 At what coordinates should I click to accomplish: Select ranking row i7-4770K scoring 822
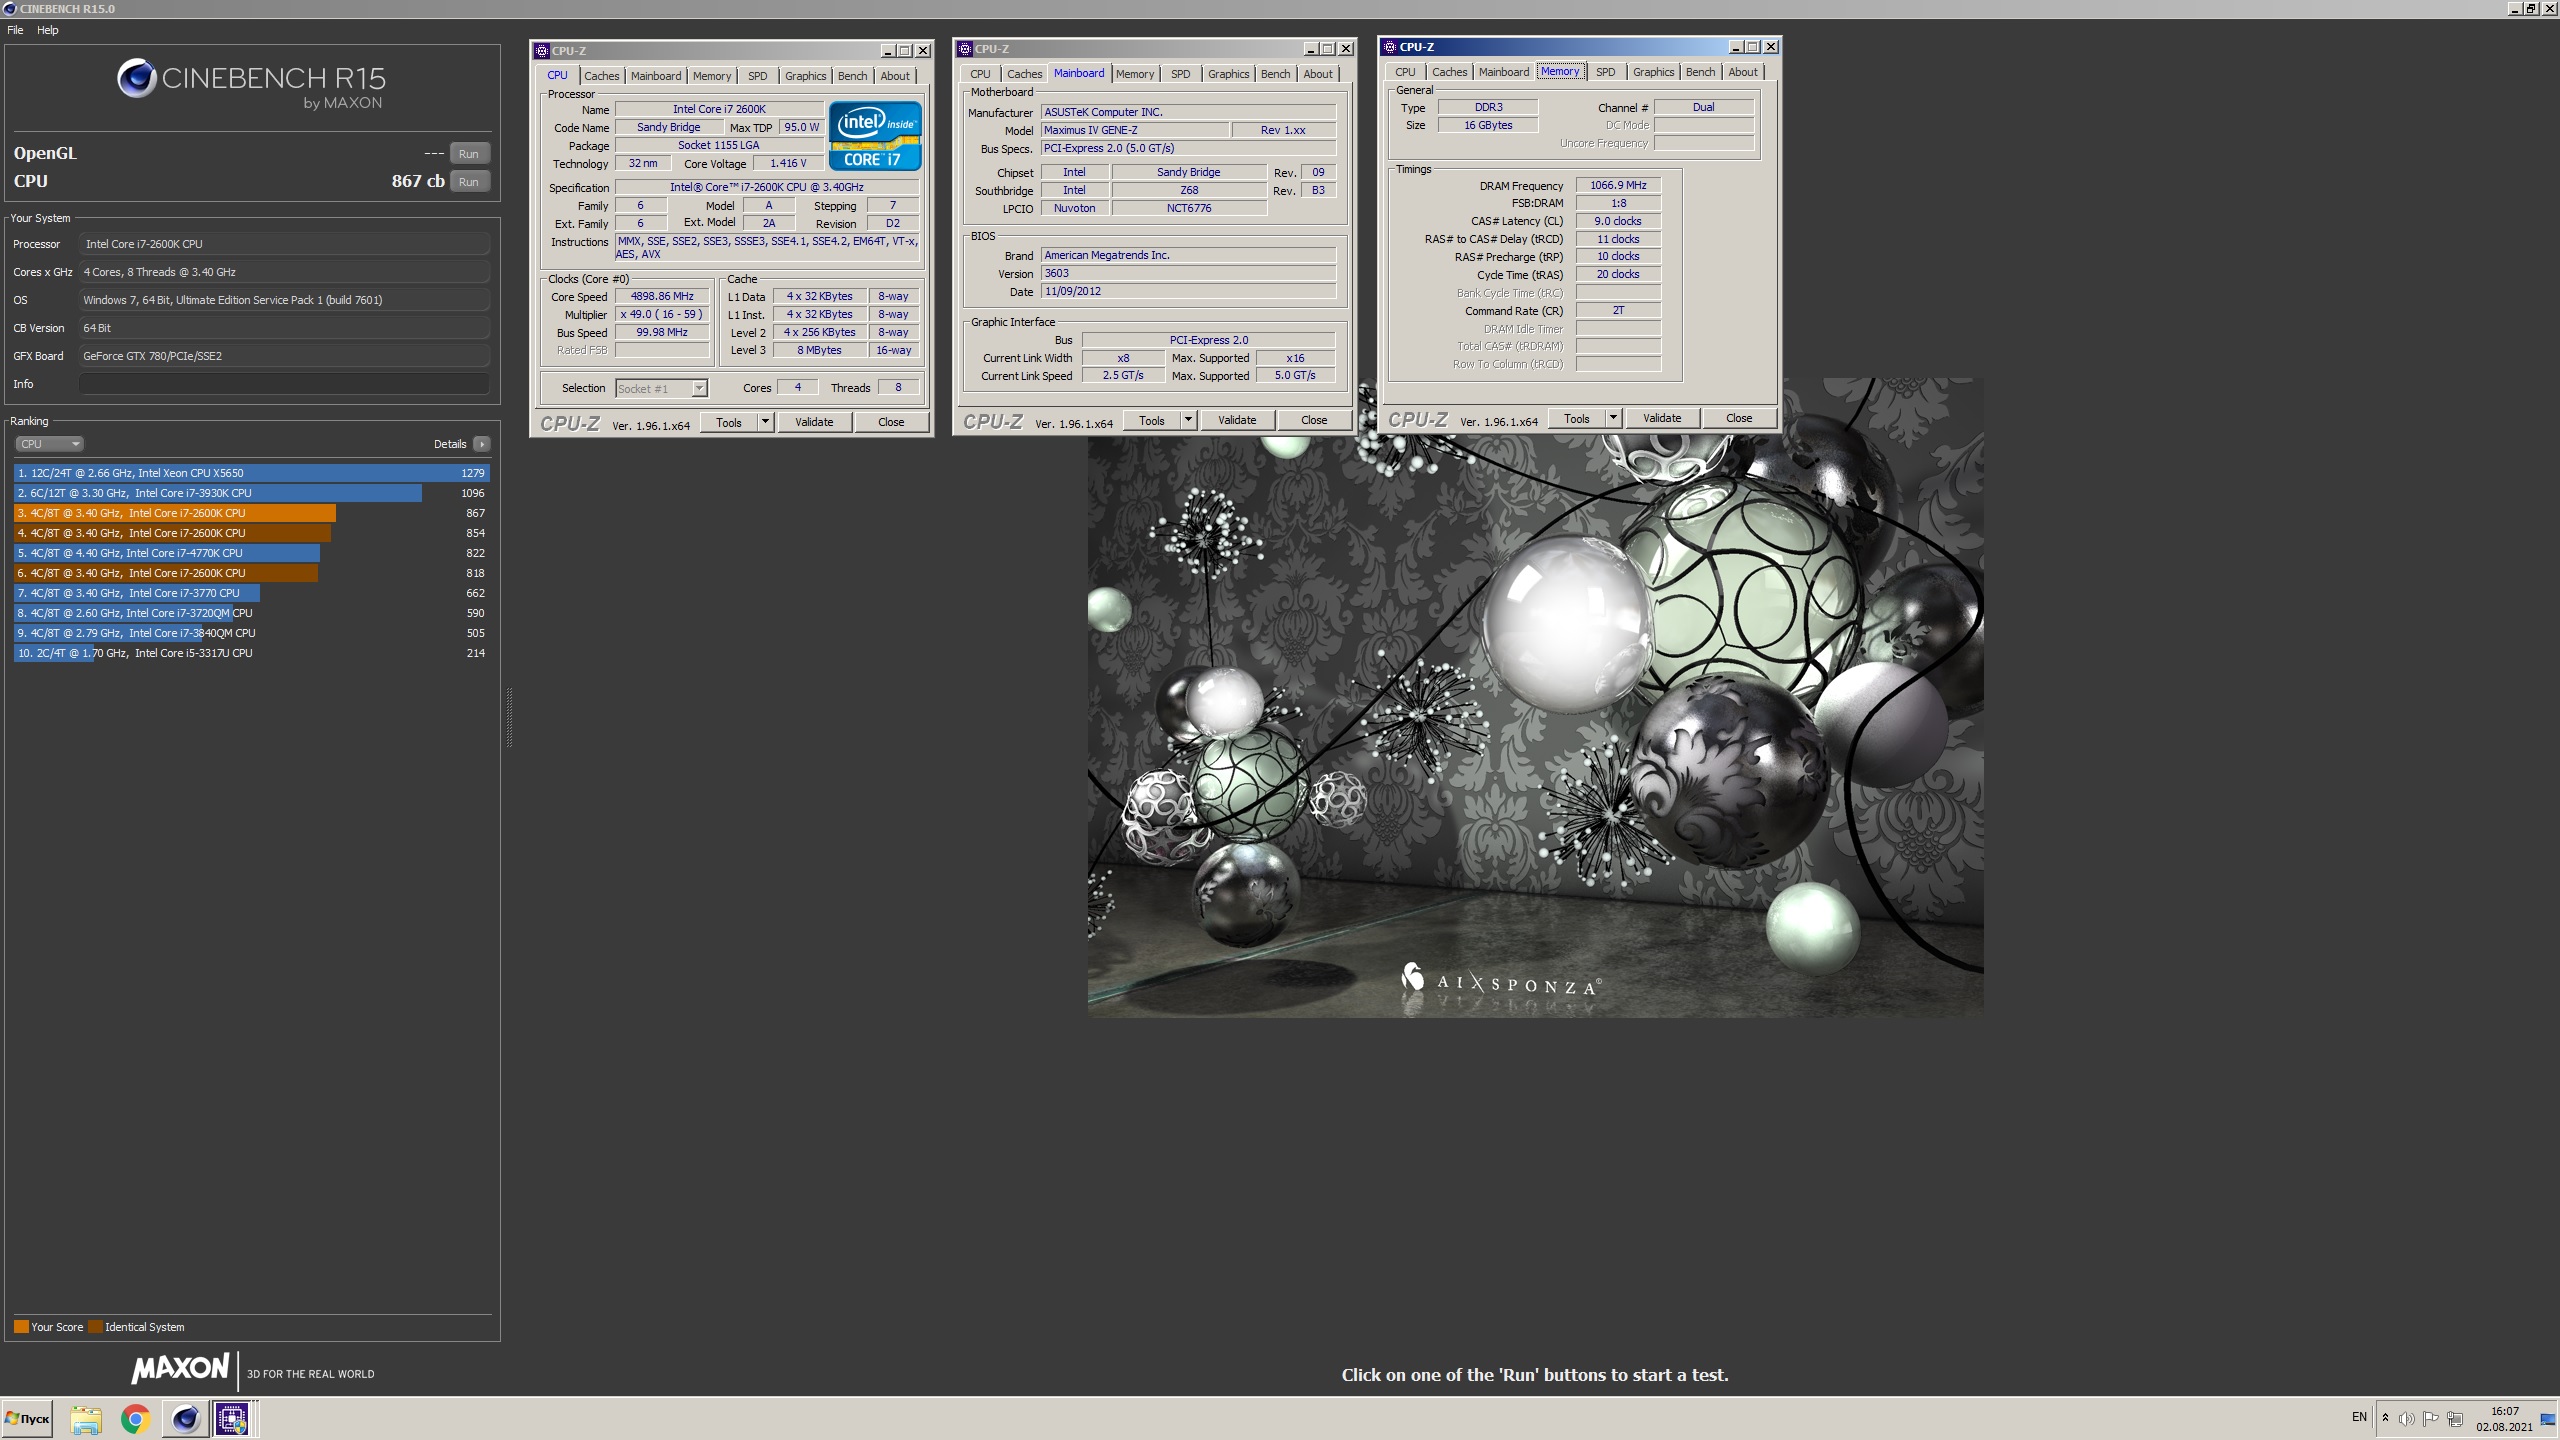coord(251,553)
